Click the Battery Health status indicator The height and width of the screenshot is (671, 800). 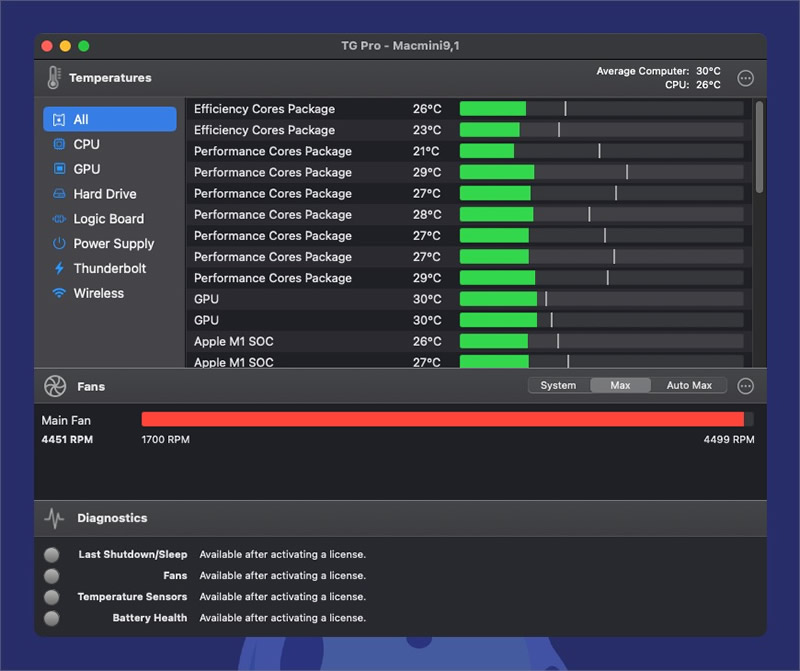coord(52,618)
